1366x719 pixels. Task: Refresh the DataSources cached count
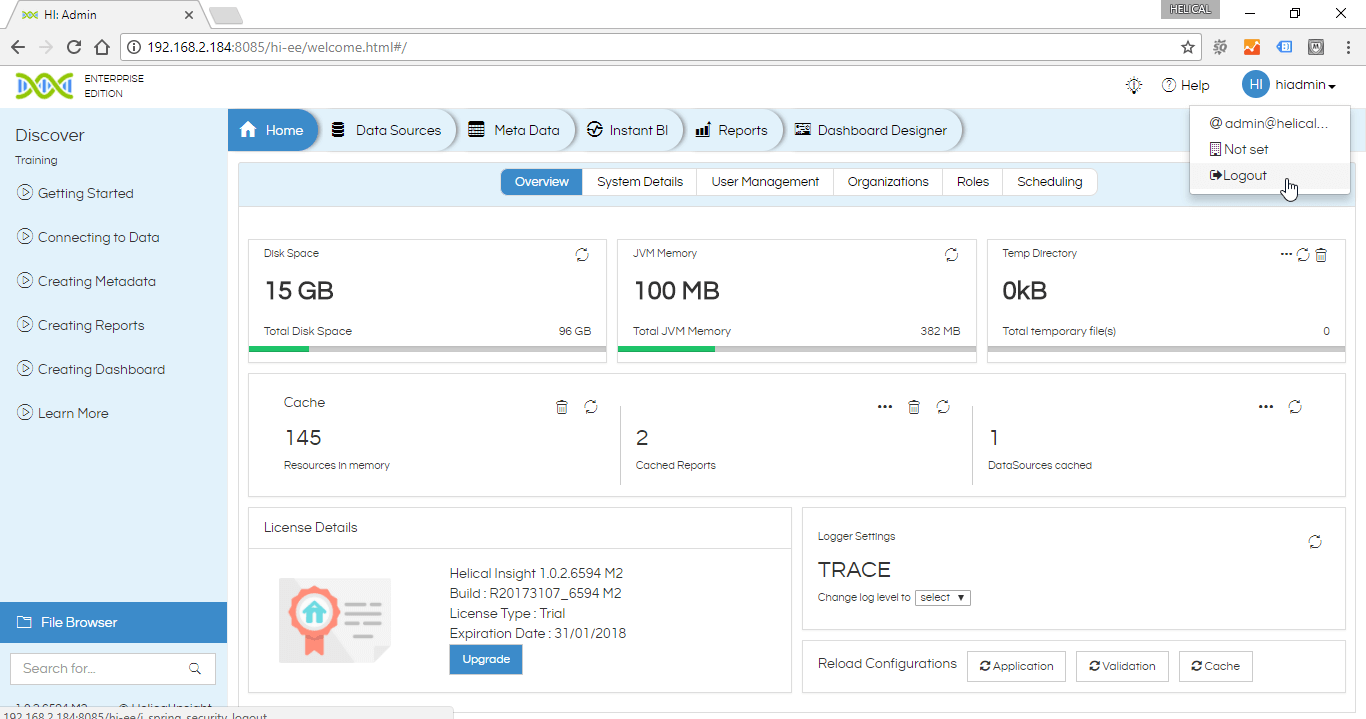click(1295, 407)
